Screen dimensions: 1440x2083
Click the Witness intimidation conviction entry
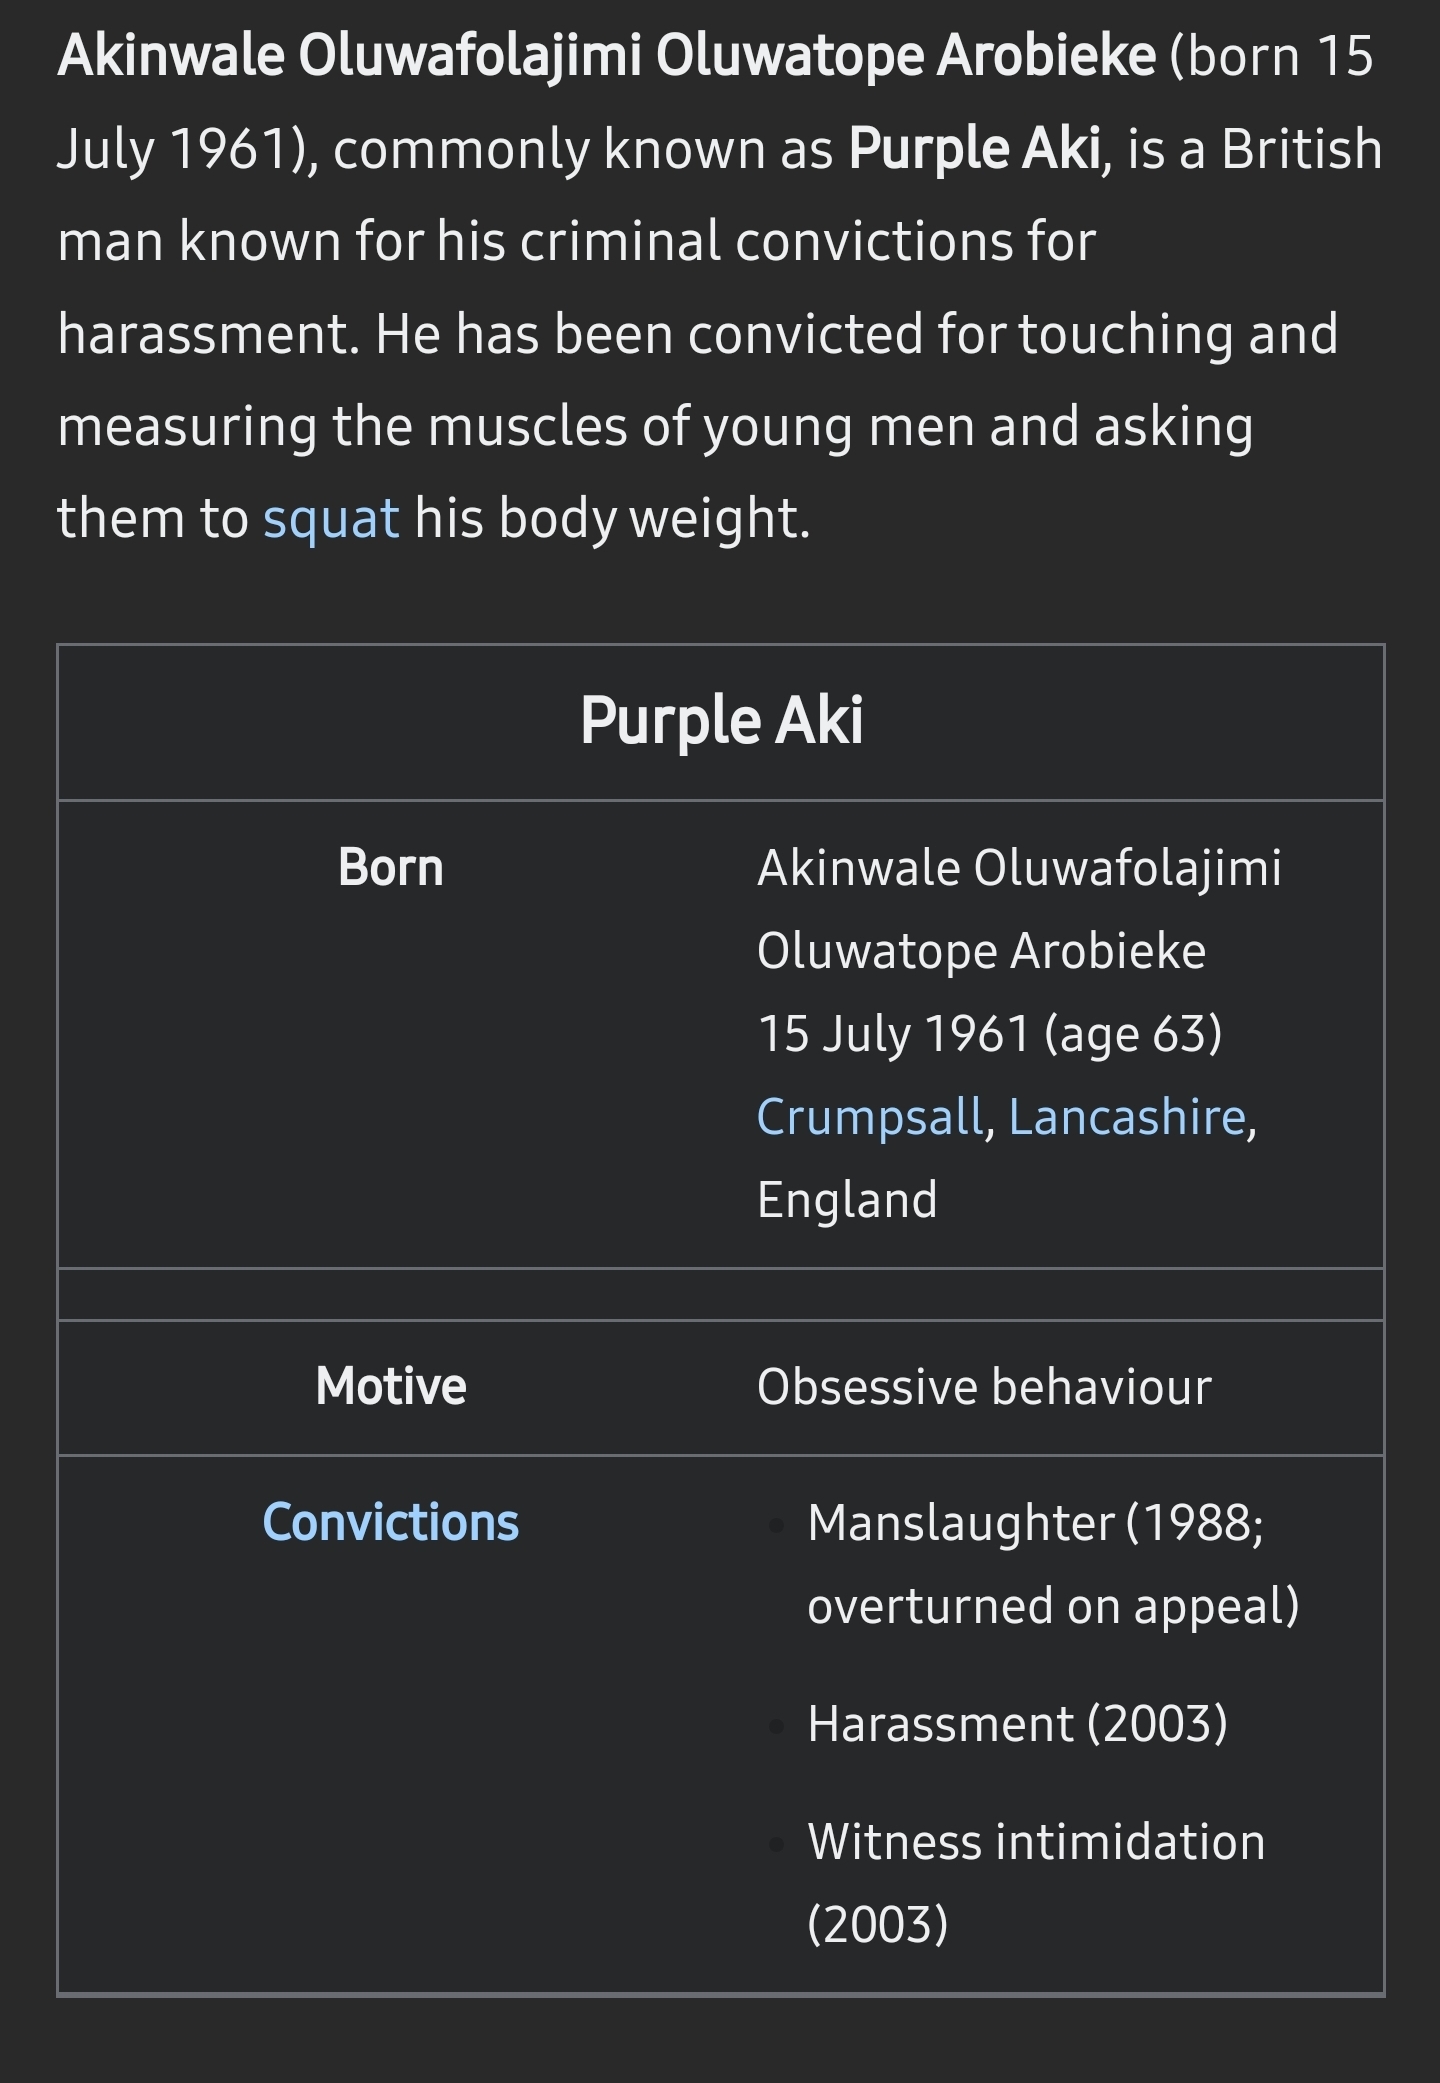coord(1036,1883)
